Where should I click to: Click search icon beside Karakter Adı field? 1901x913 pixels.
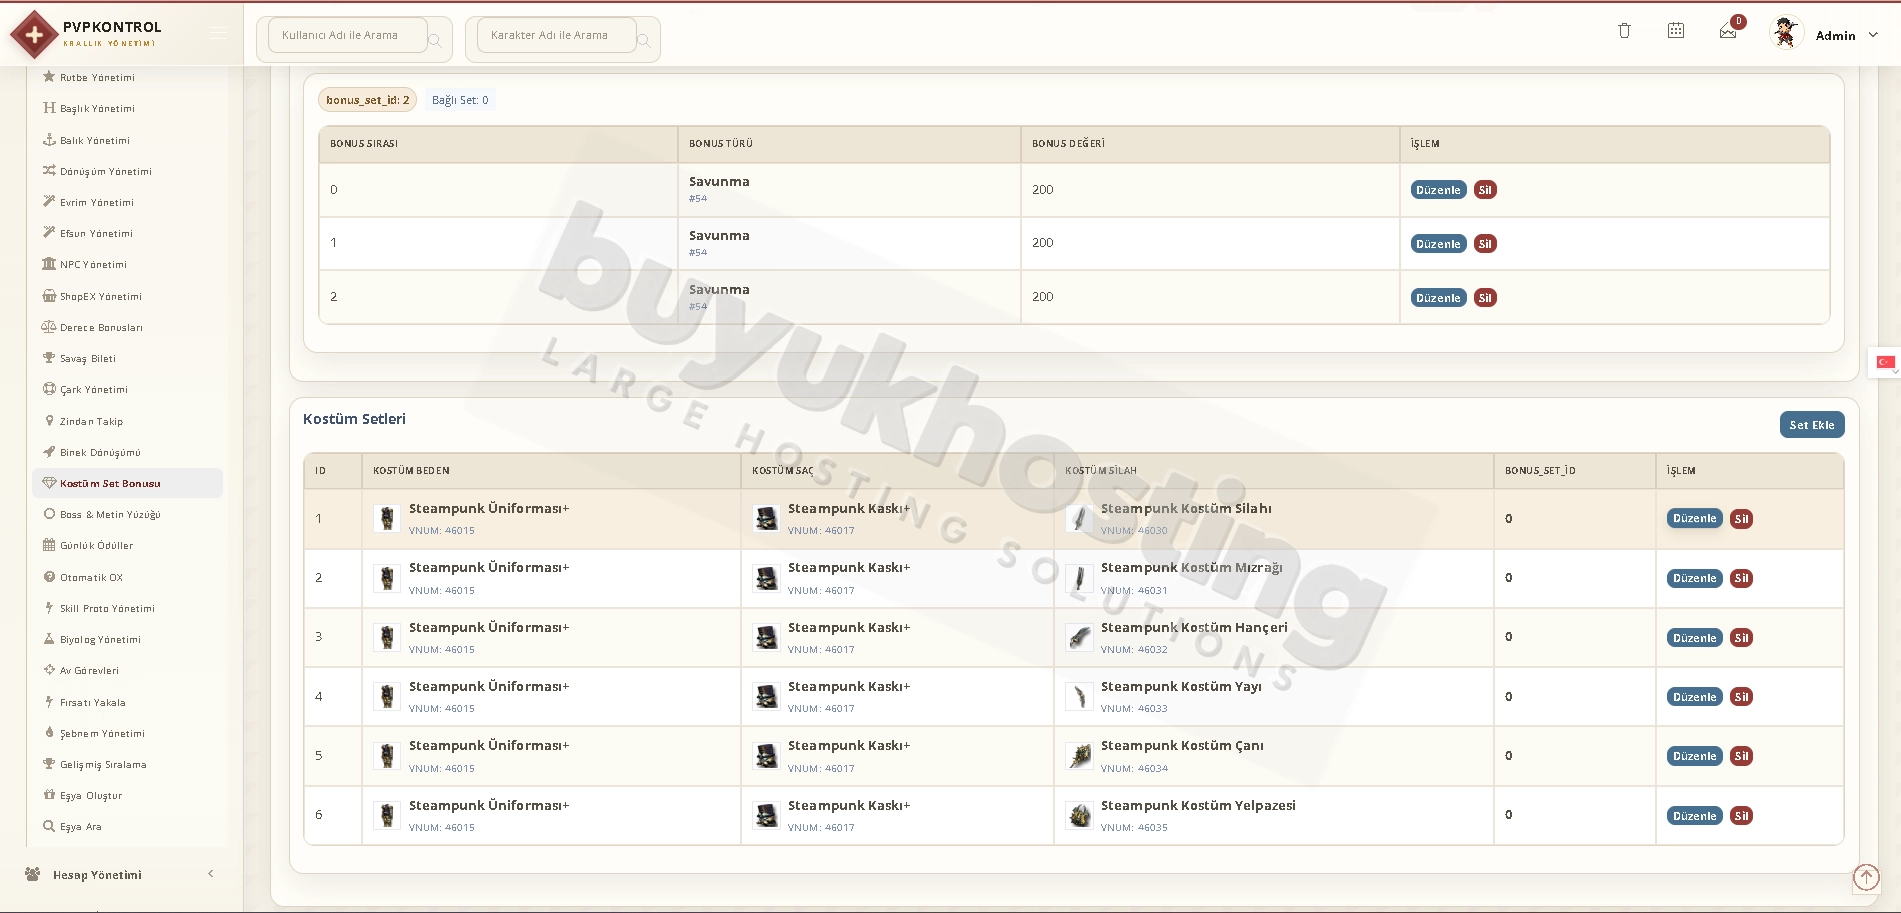point(644,41)
